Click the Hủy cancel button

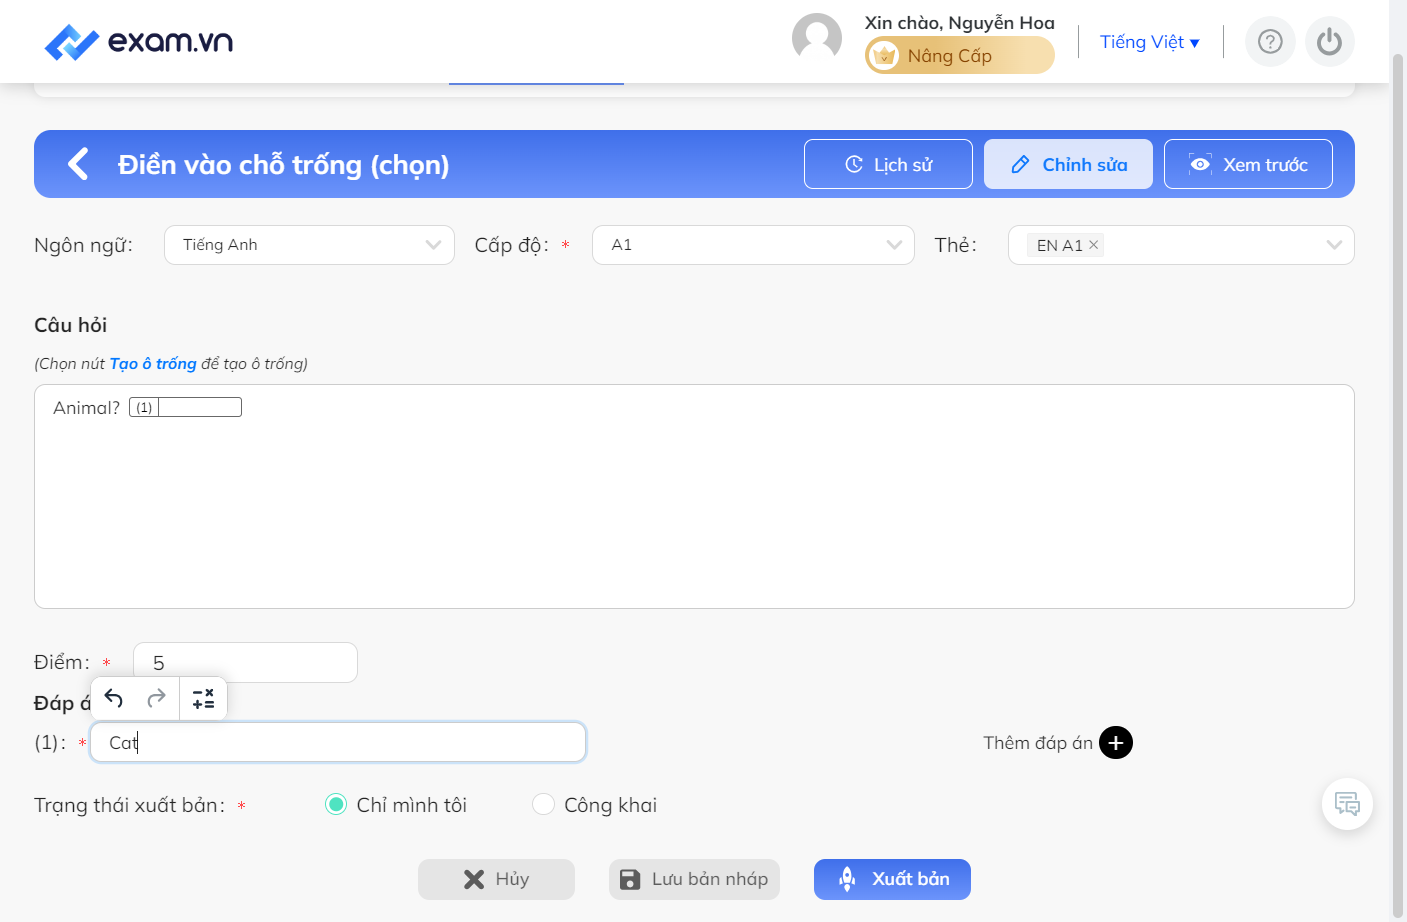click(496, 879)
